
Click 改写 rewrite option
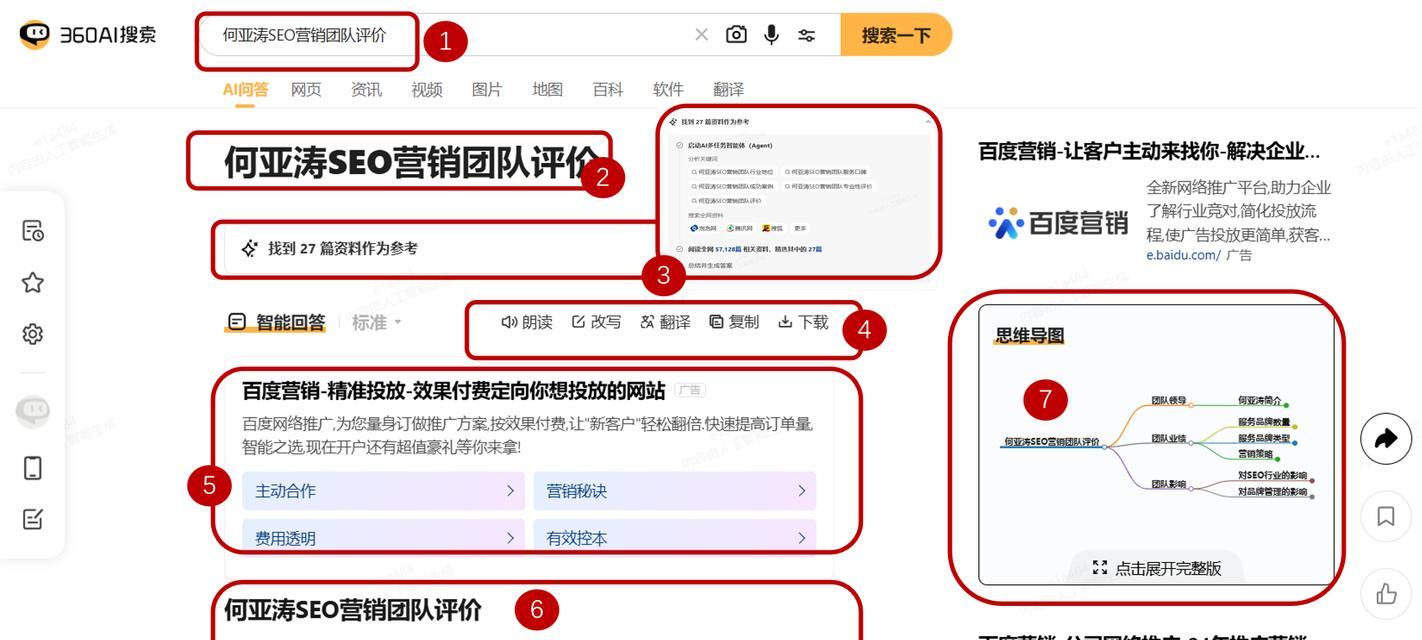coord(596,322)
